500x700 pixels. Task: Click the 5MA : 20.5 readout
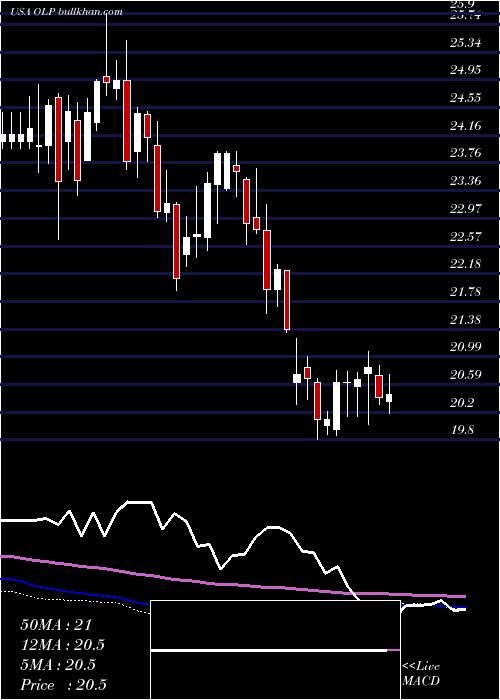click(x=58, y=665)
